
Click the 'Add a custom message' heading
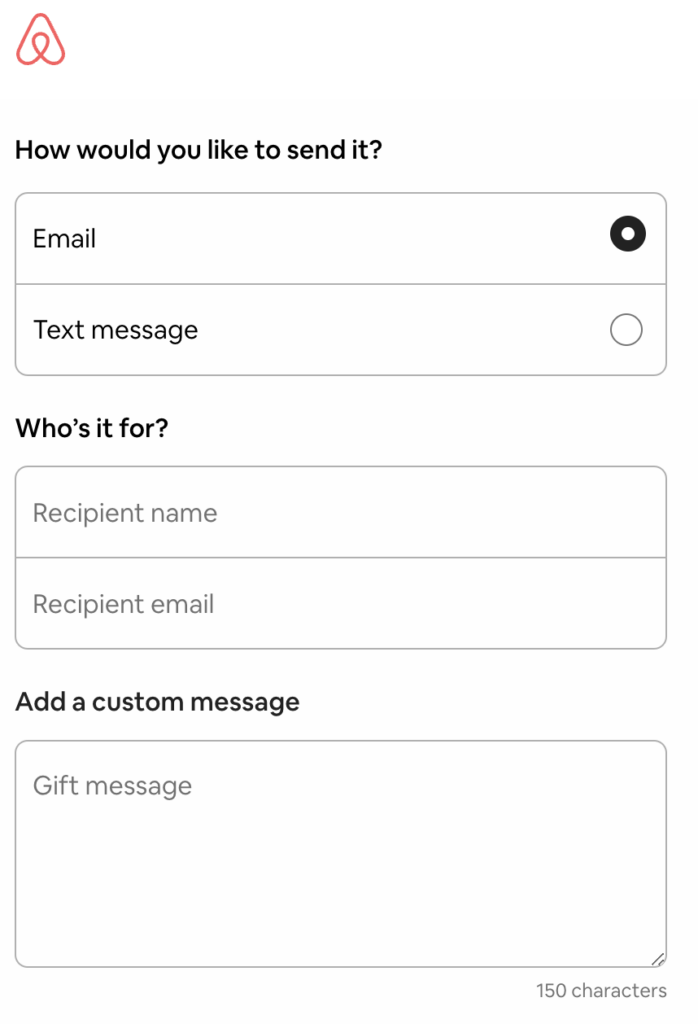pyautogui.click(x=157, y=701)
